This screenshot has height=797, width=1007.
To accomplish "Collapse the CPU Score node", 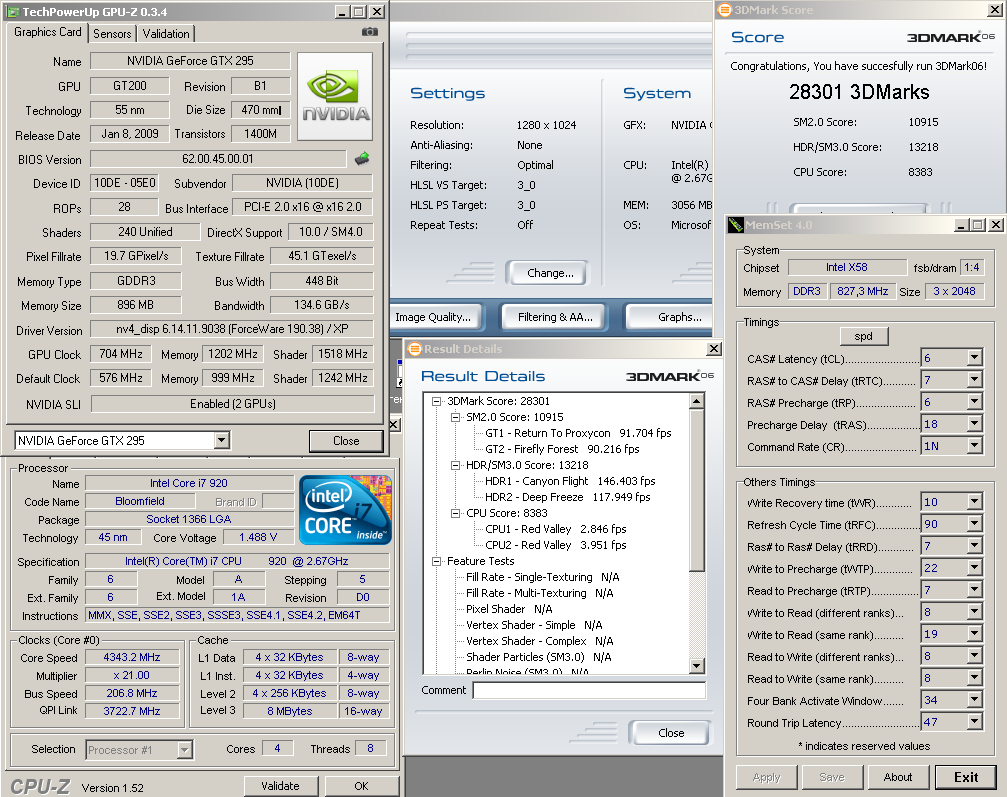I will (x=455, y=513).
